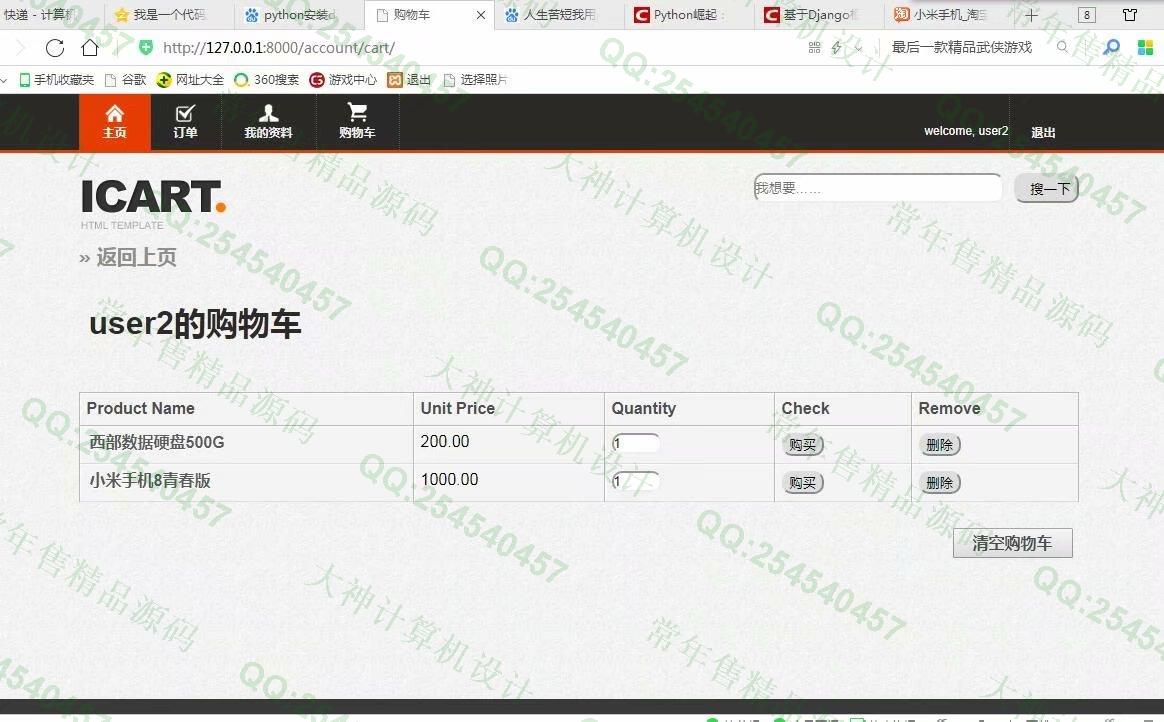Open the 退出 bookmark in bookmarks bar
Viewport: 1164px width, 722px height.
[x=409, y=79]
